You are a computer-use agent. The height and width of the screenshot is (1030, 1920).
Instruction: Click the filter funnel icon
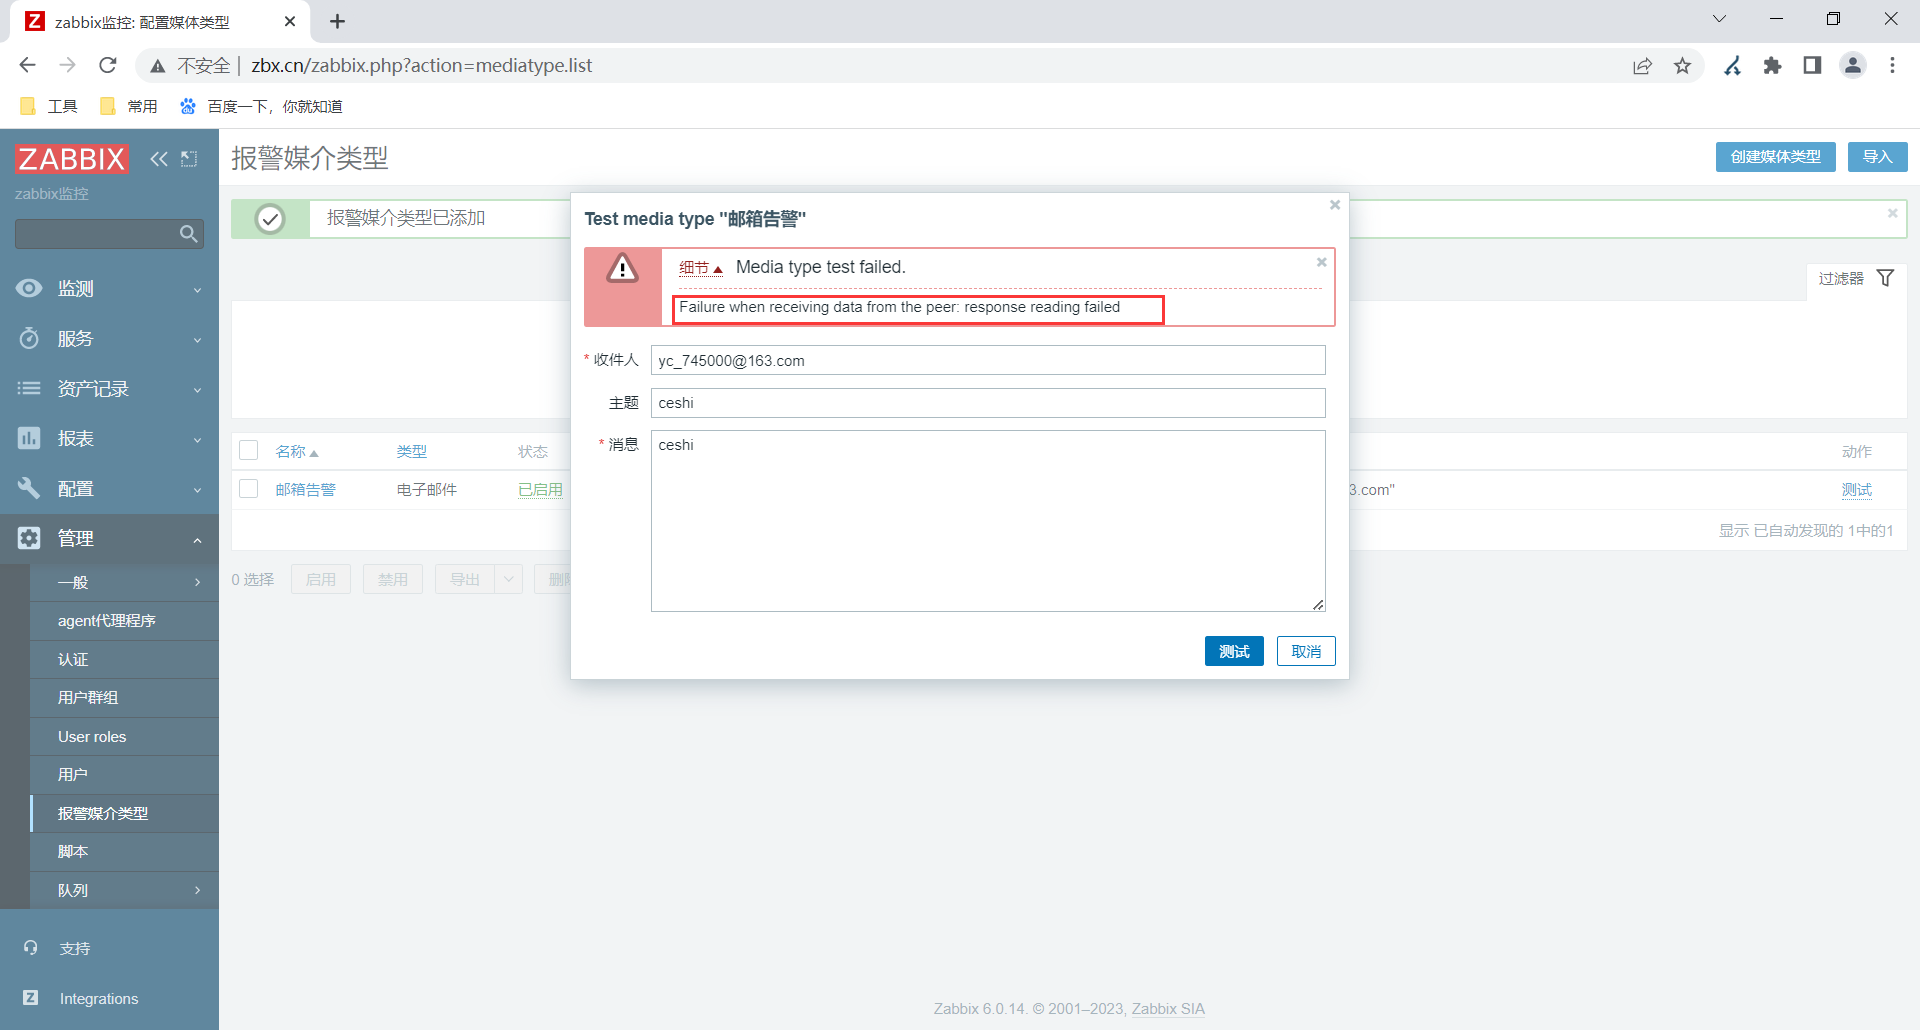coord(1885,278)
